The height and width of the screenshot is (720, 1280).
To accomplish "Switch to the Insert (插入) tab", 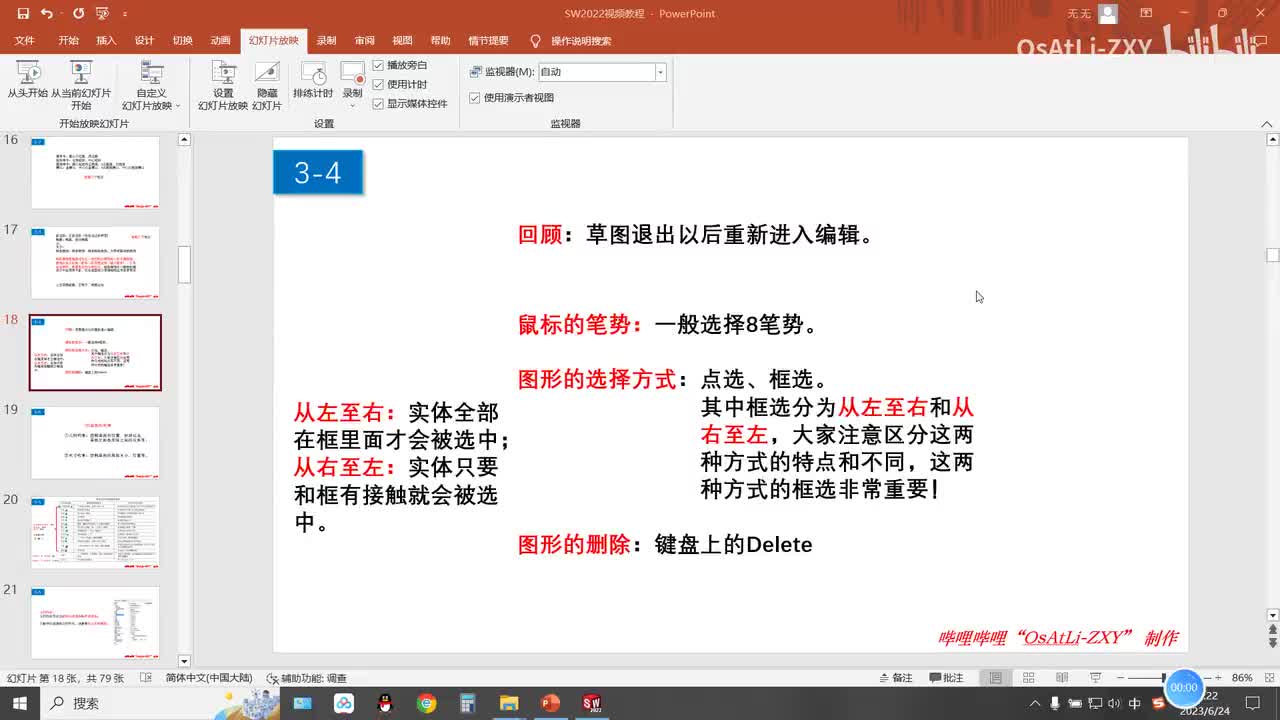I will coord(106,41).
